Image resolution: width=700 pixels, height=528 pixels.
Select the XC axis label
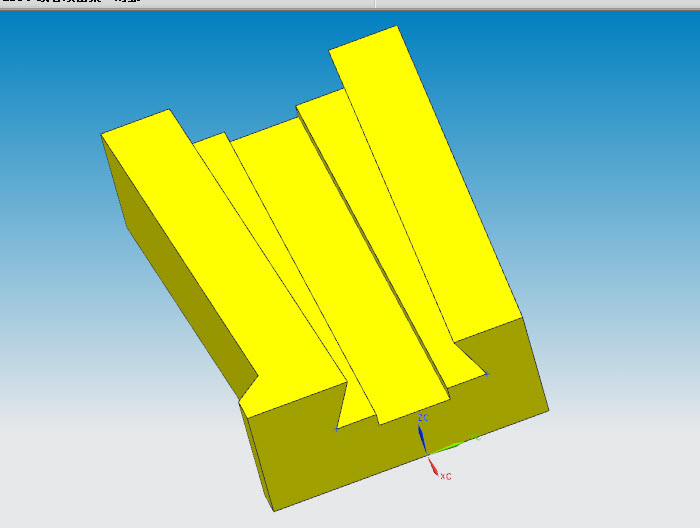pyautogui.click(x=446, y=477)
